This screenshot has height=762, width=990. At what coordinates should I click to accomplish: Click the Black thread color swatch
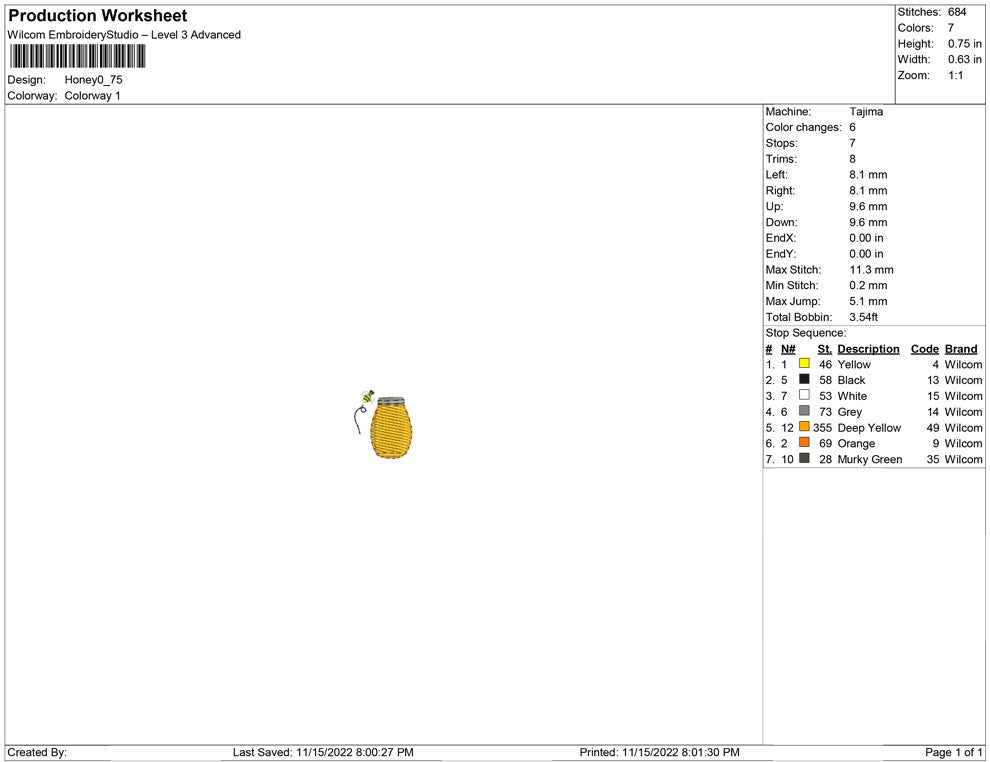tap(804, 379)
